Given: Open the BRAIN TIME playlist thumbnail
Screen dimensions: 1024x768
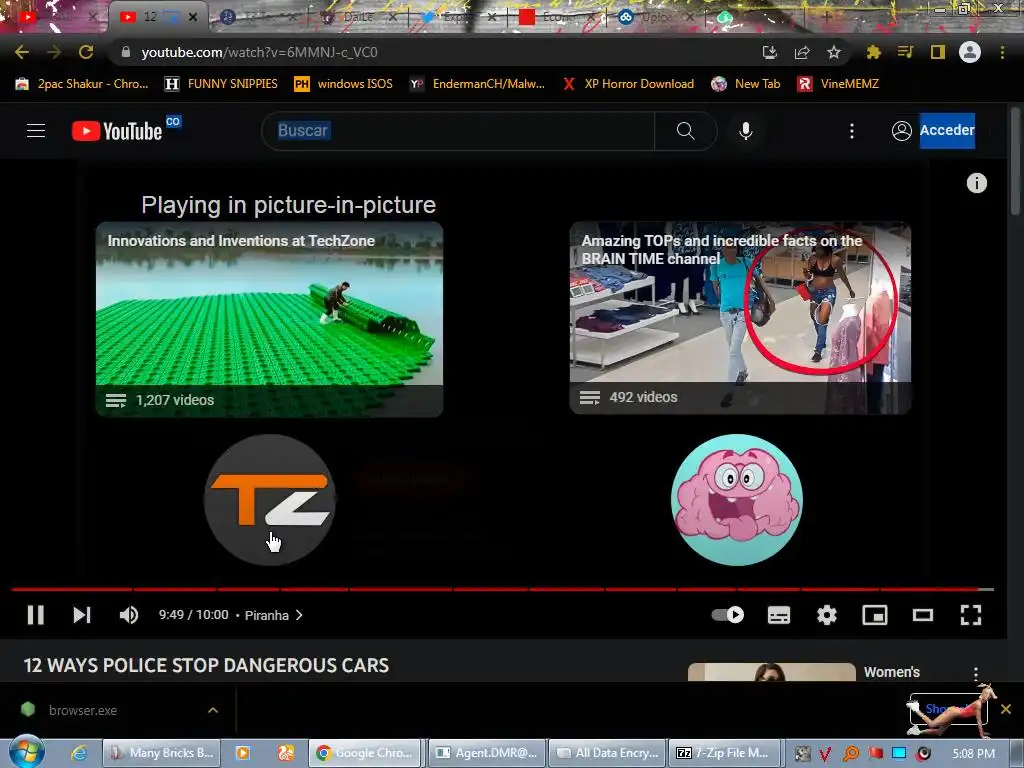Looking at the screenshot, I should (x=740, y=318).
